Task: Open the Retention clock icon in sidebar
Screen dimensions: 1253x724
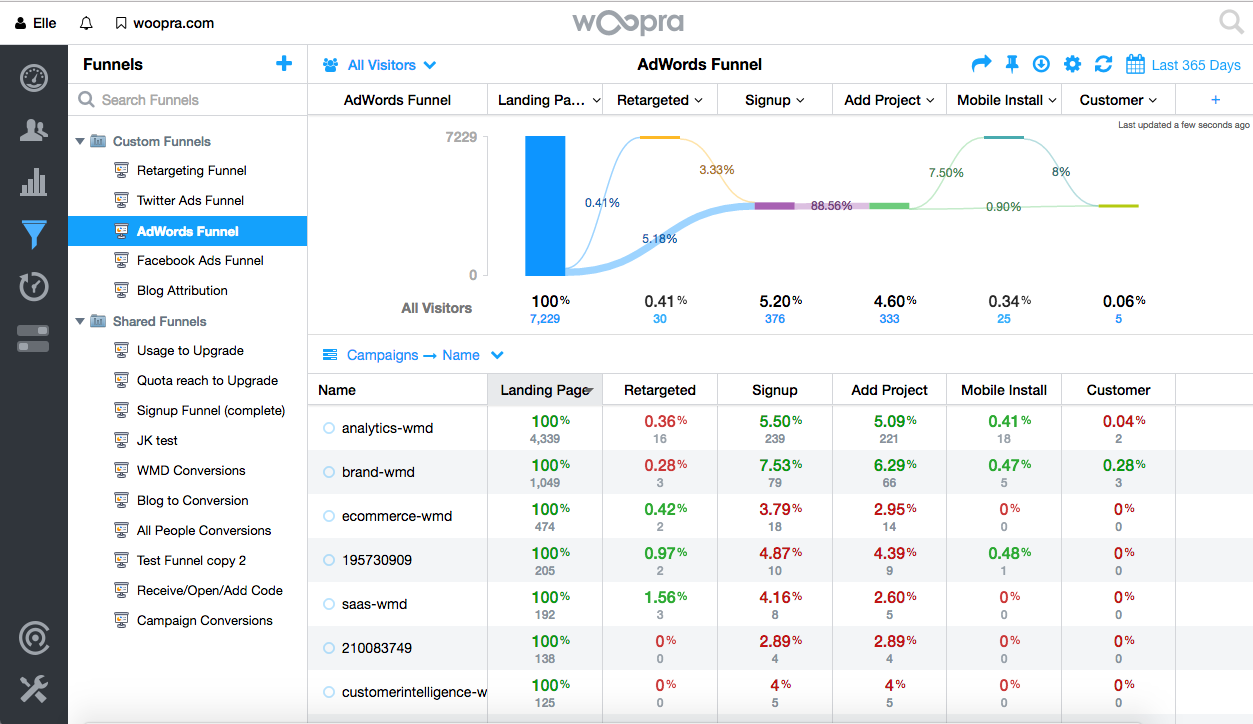Action: 34,287
